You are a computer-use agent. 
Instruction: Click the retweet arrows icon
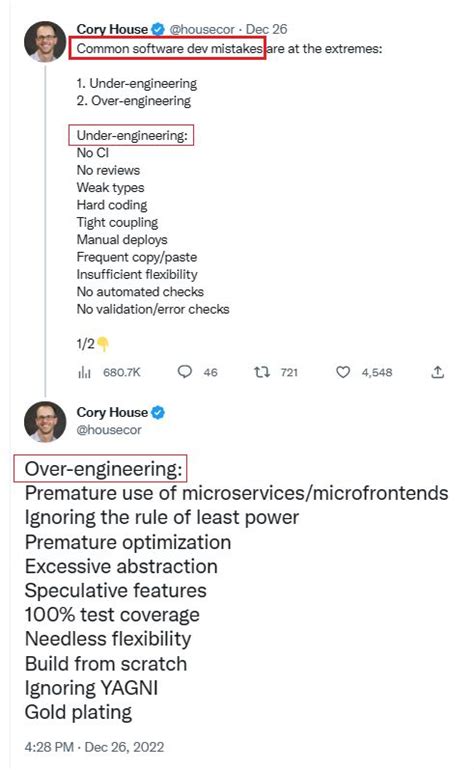pos(262,372)
